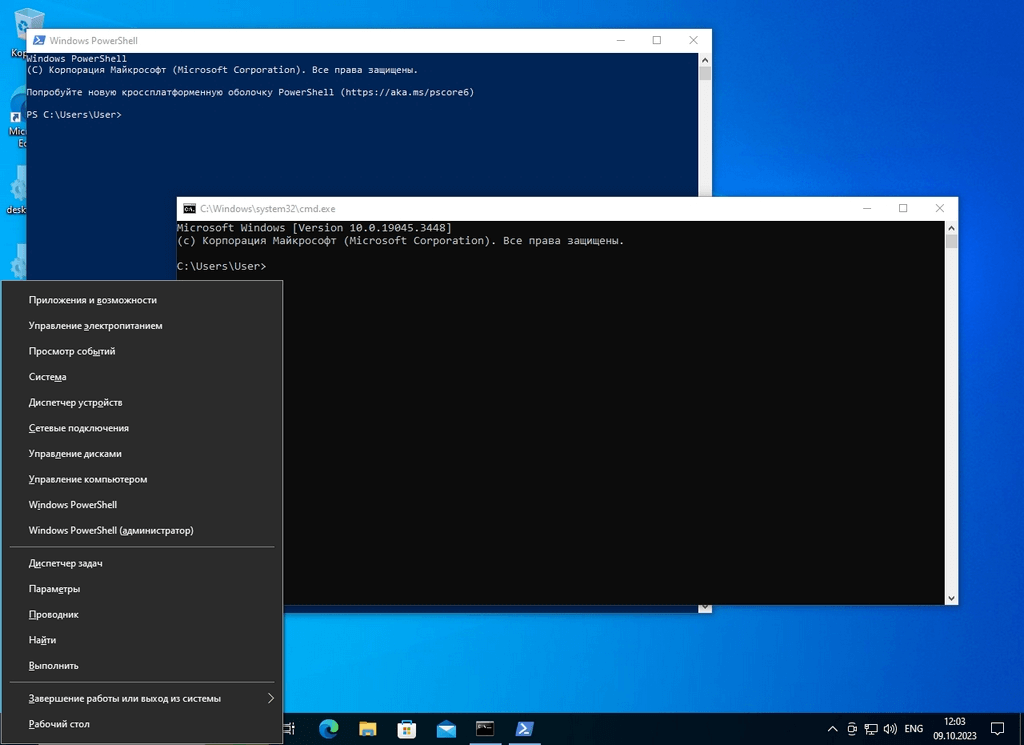Launch Microsoft Store from taskbar

click(x=407, y=729)
